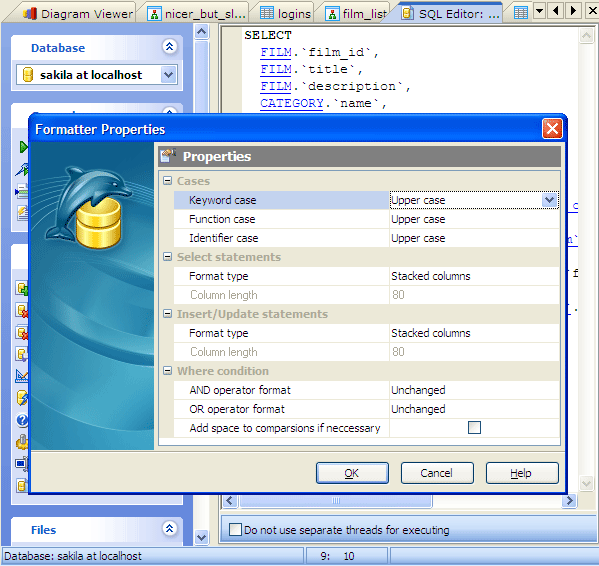Show previous tabs with left arrow
This screenshot has width=599, height=566.
(556, 11)
